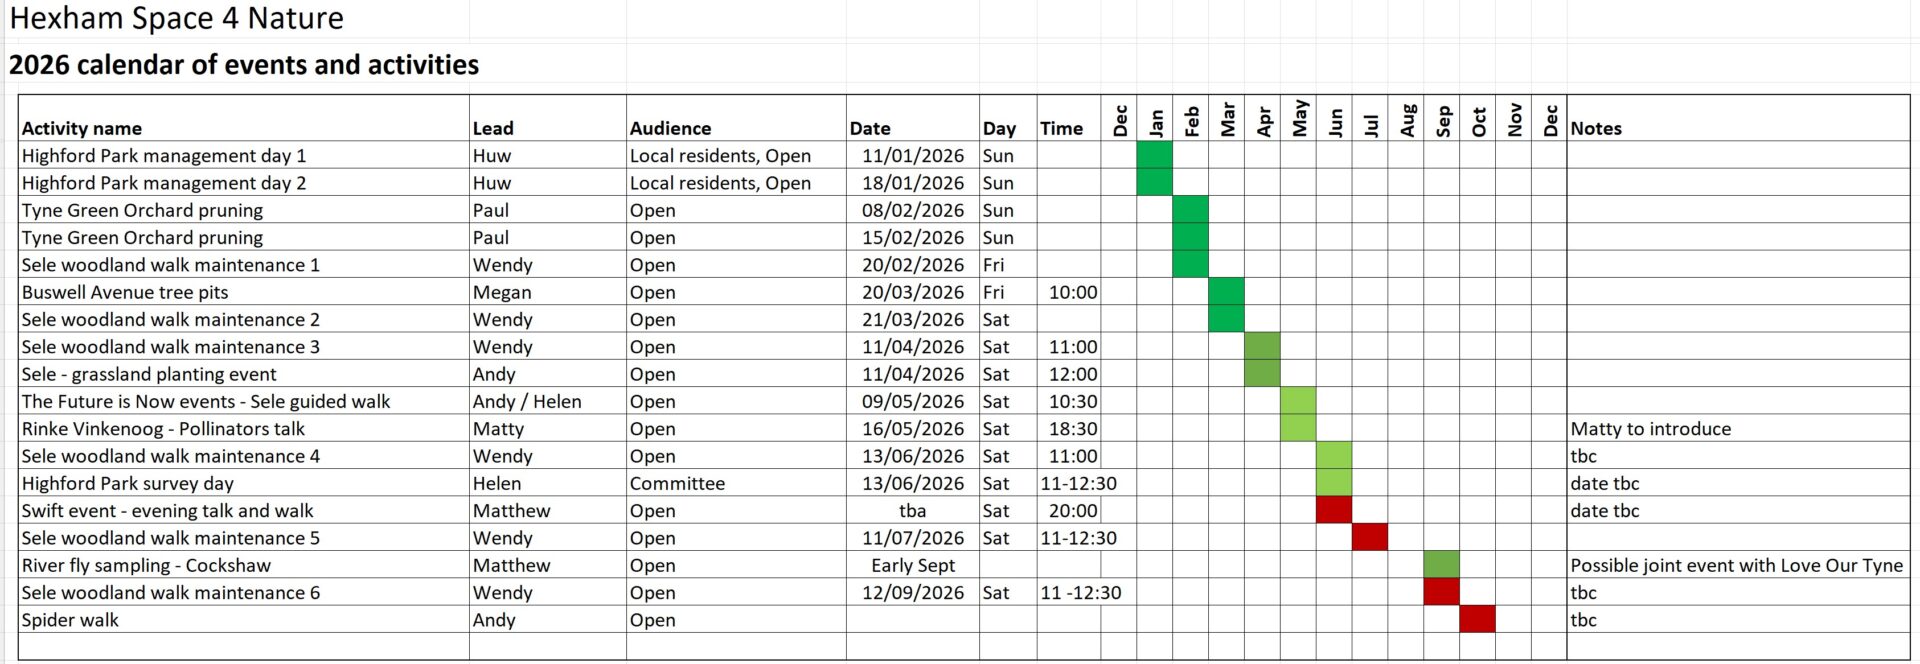
Task: Select the '2026 calendar of events and activities' heading
Action: pyautogui.click(x=244, y=65)
